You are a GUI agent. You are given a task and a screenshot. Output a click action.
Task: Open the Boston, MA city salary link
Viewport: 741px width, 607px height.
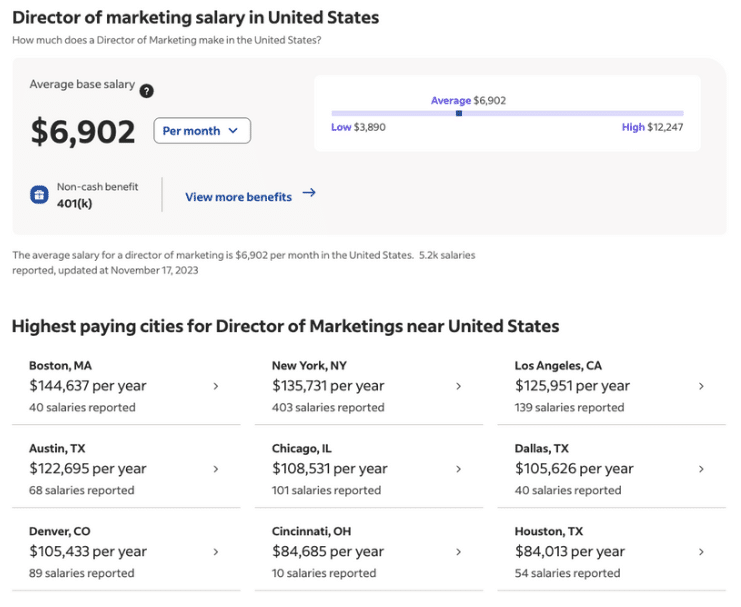pos(126,386)
